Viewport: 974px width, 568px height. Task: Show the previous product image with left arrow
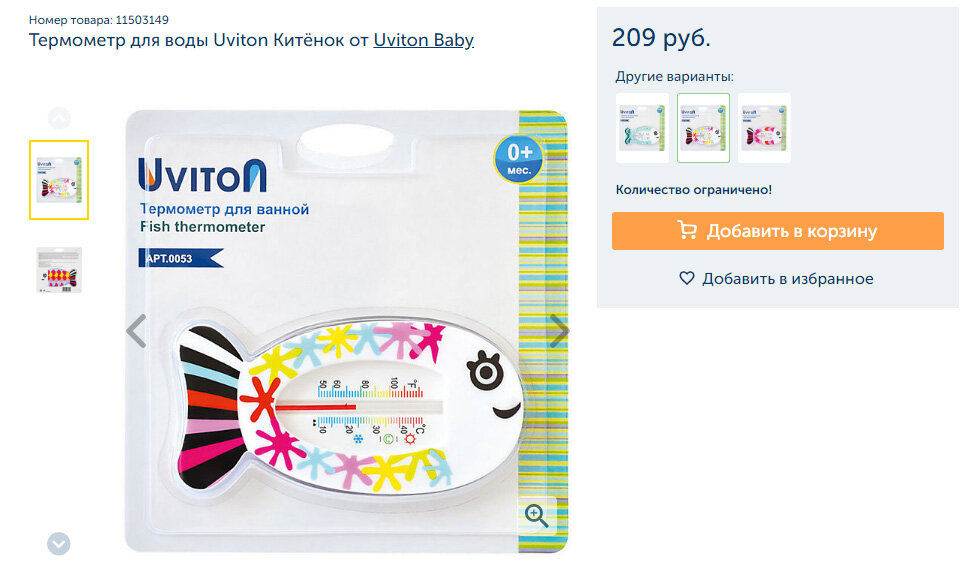coord(136,331)
